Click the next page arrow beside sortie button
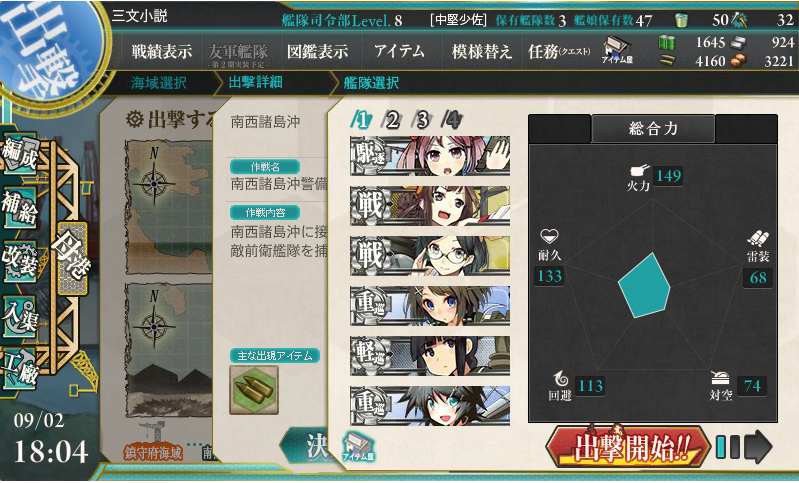Image resolution: width=799 pixels, height=483 pixels. tap(758, 447)
